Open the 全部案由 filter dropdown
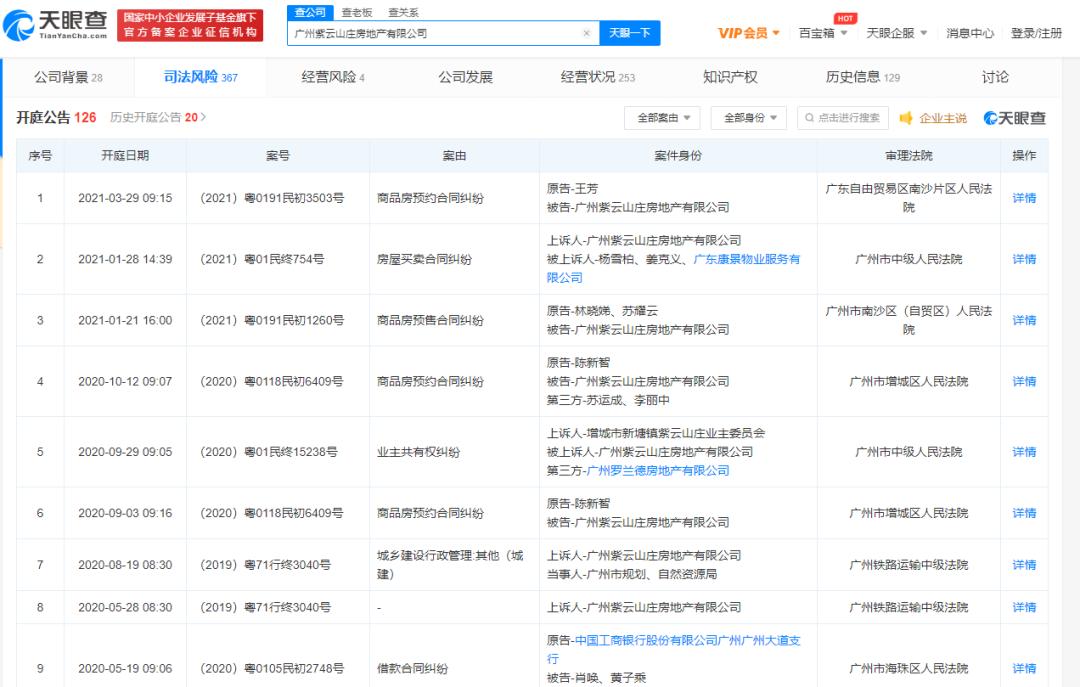 point(661,117)
